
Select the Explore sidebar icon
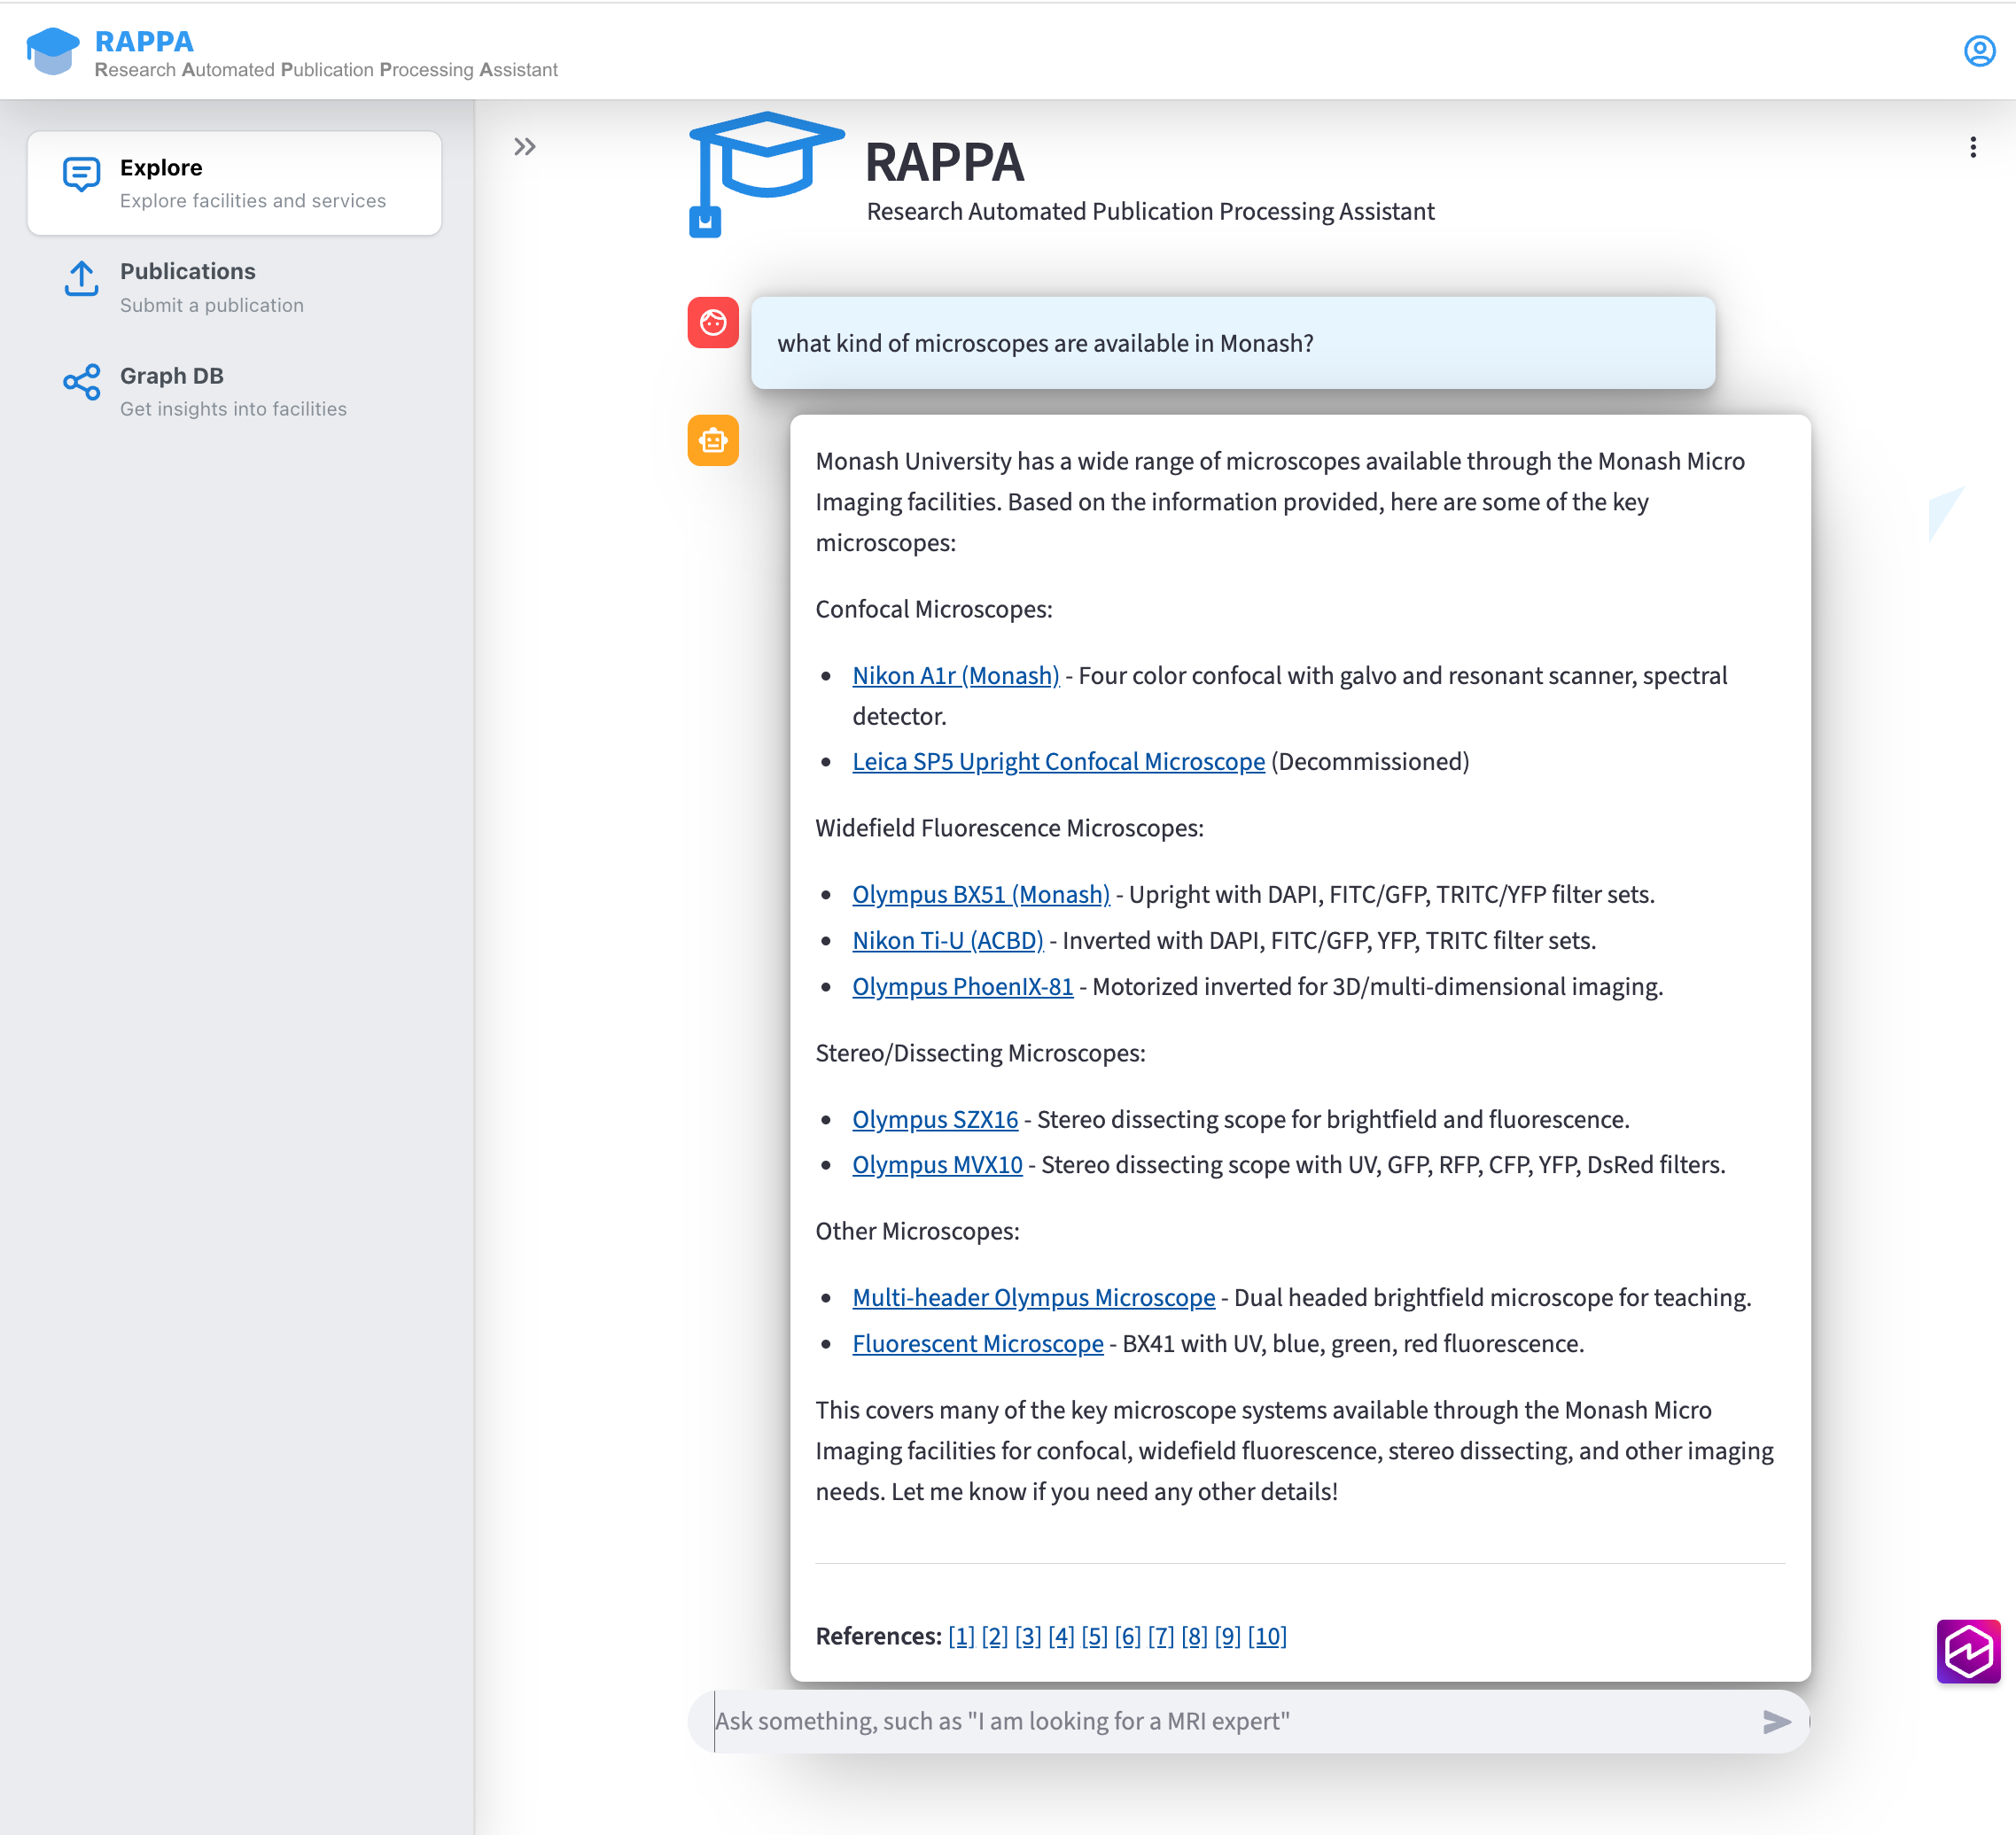tap(80, 173)
